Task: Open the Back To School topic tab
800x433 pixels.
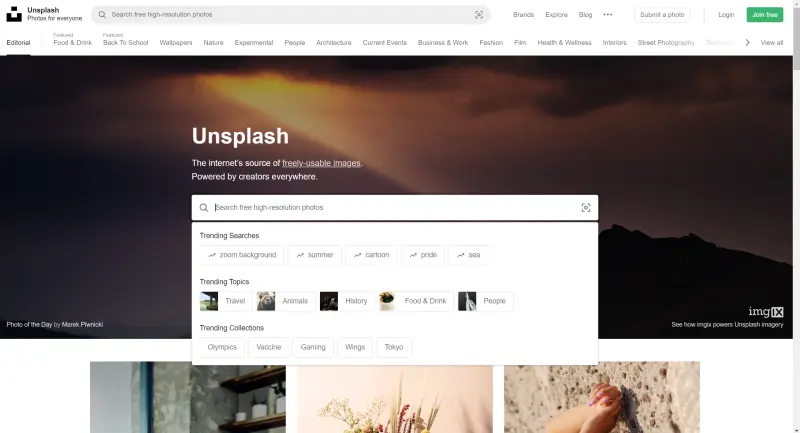Action: [x=126, y=43]
